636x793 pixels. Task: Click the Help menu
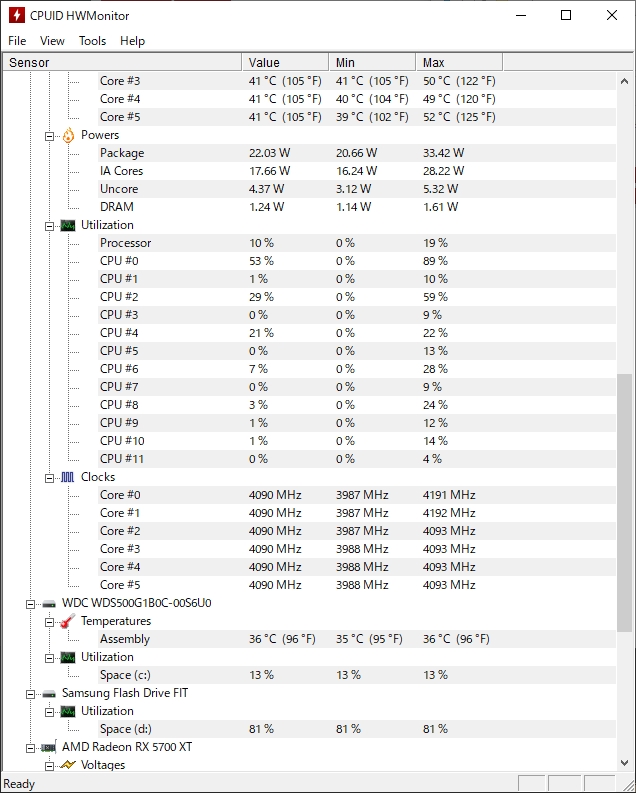click(132, 41)
